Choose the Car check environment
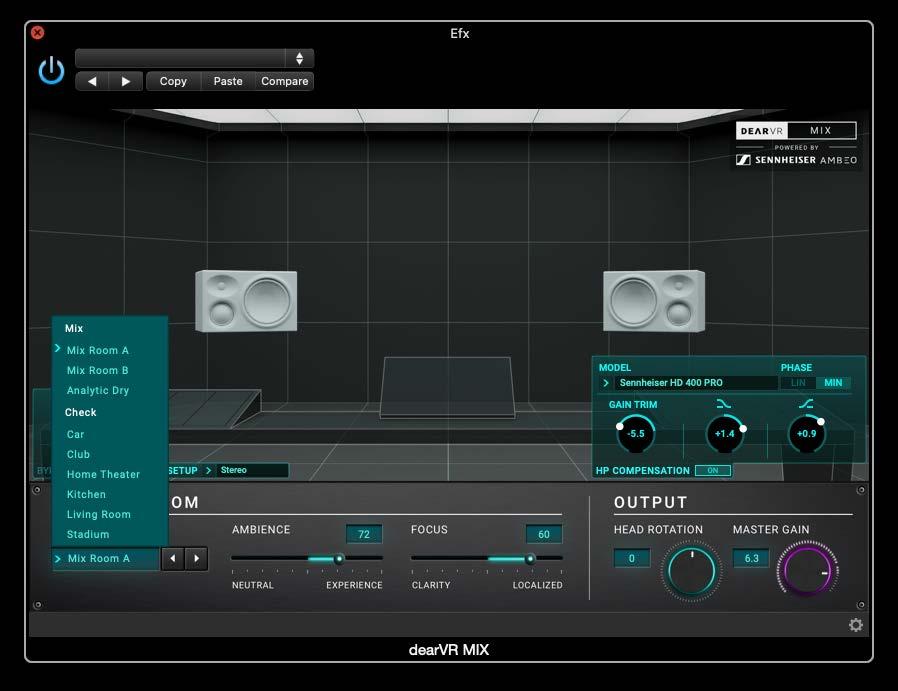The height and width of the screenshot is (691, 898). pyautogui.click(x=76, y=434)
